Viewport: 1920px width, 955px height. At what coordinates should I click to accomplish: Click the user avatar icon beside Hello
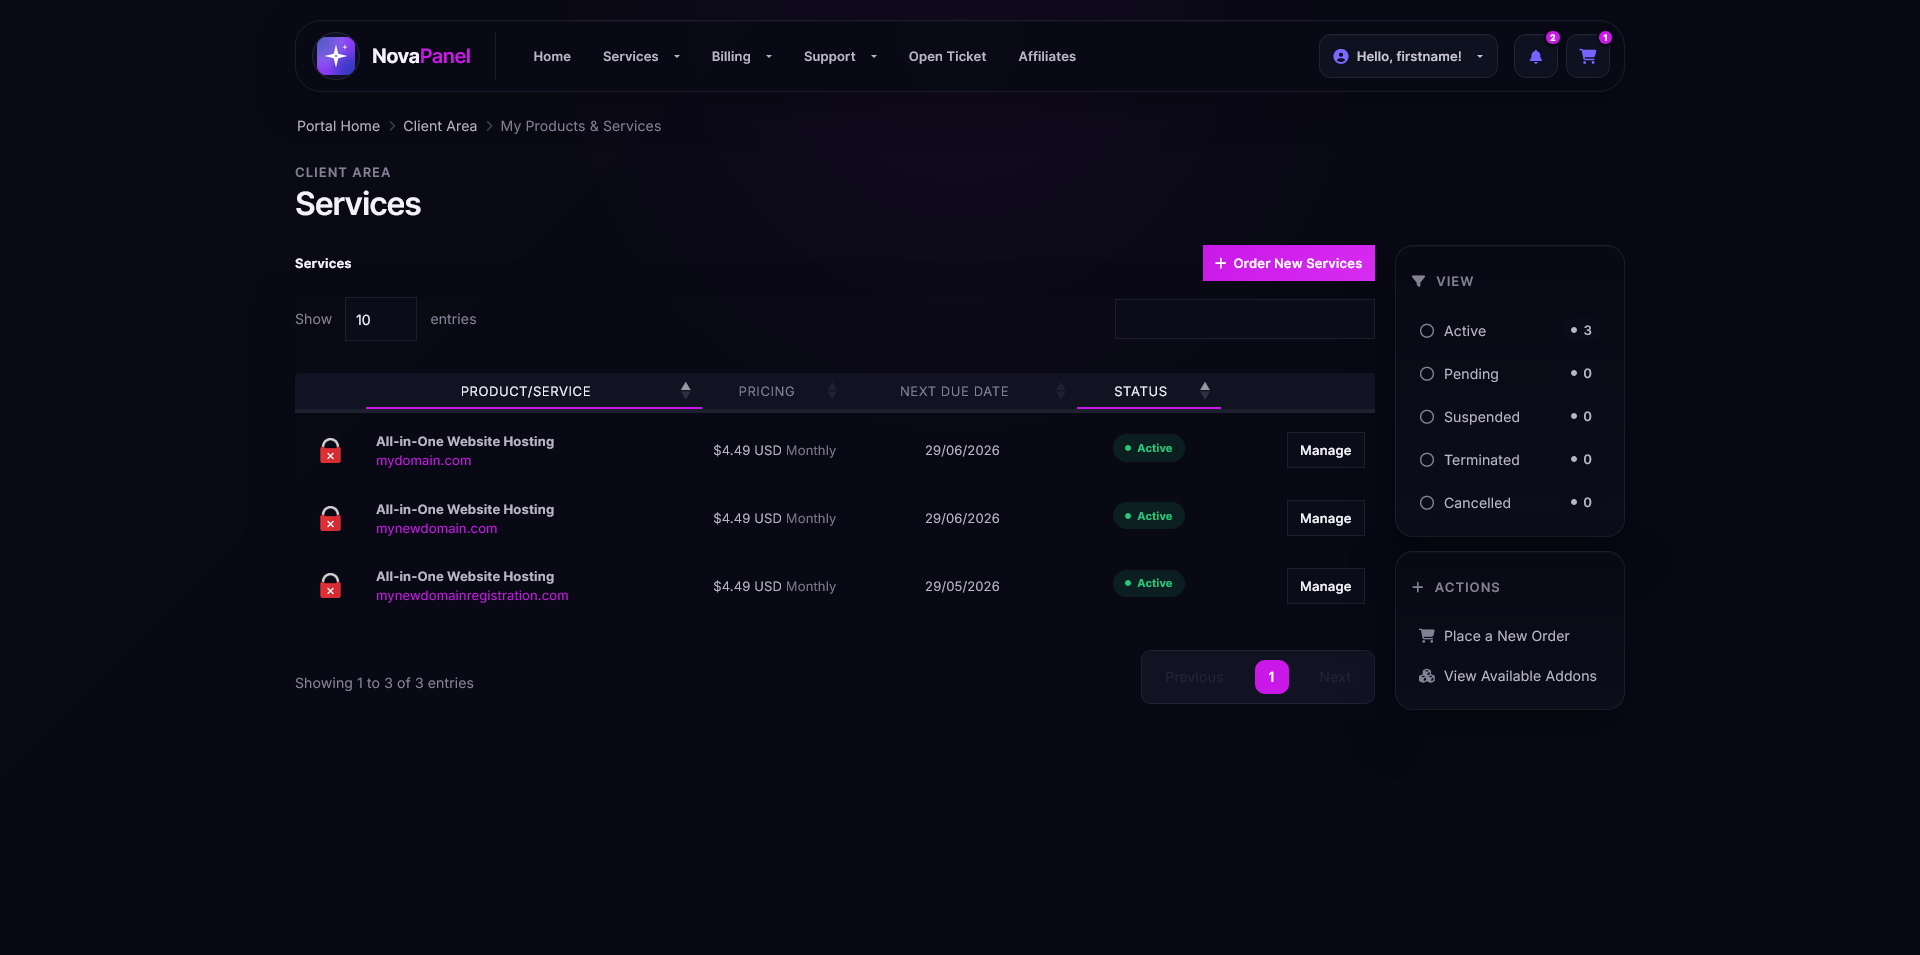[1341, 57]
